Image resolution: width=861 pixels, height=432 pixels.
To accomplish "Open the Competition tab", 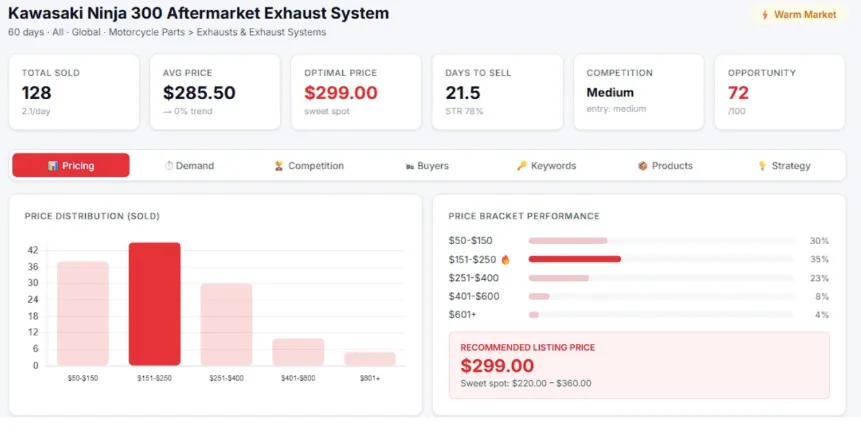I will [309, 165].
